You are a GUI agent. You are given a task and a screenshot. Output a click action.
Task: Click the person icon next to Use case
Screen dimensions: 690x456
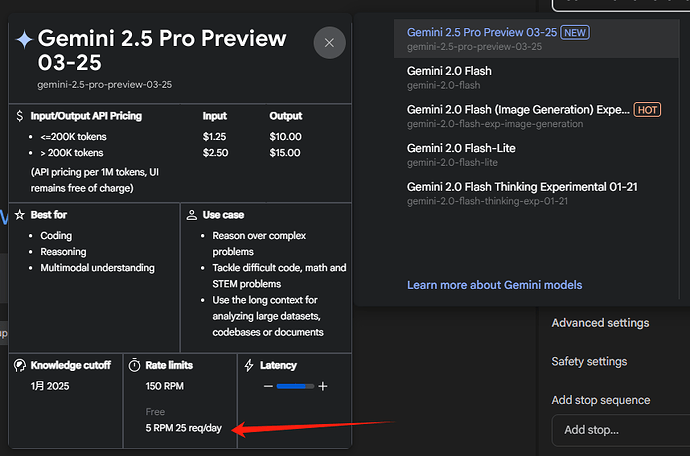click(x=191, y=215)
